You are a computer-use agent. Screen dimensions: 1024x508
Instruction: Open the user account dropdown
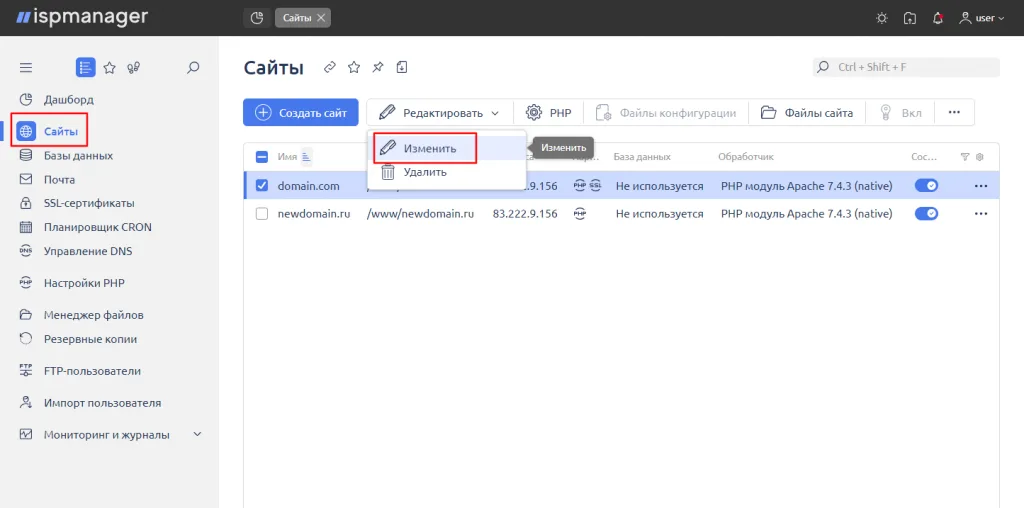pos(982,18)
